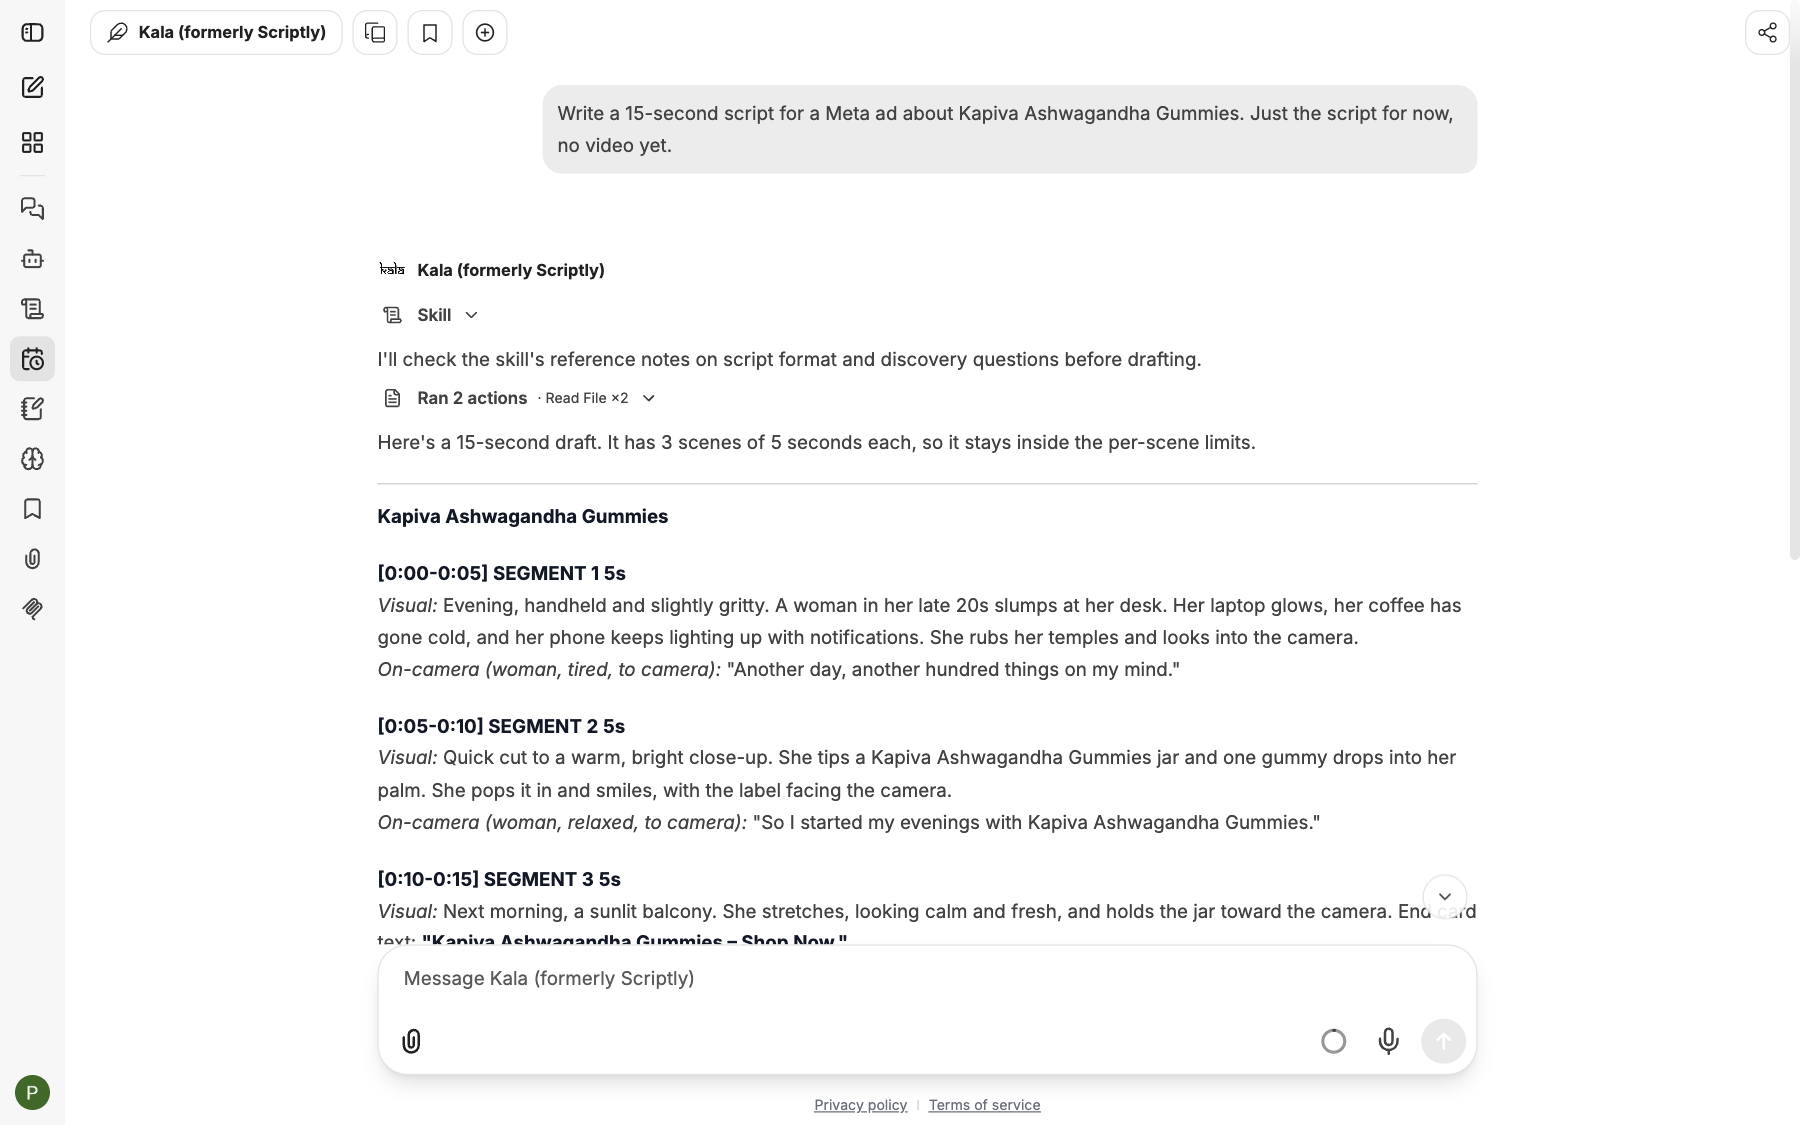Image resolution: width=1800 pixels, height=1125 pixels.
Task: Start a new chat with the compose icon
Action: (x=32, y=88)
